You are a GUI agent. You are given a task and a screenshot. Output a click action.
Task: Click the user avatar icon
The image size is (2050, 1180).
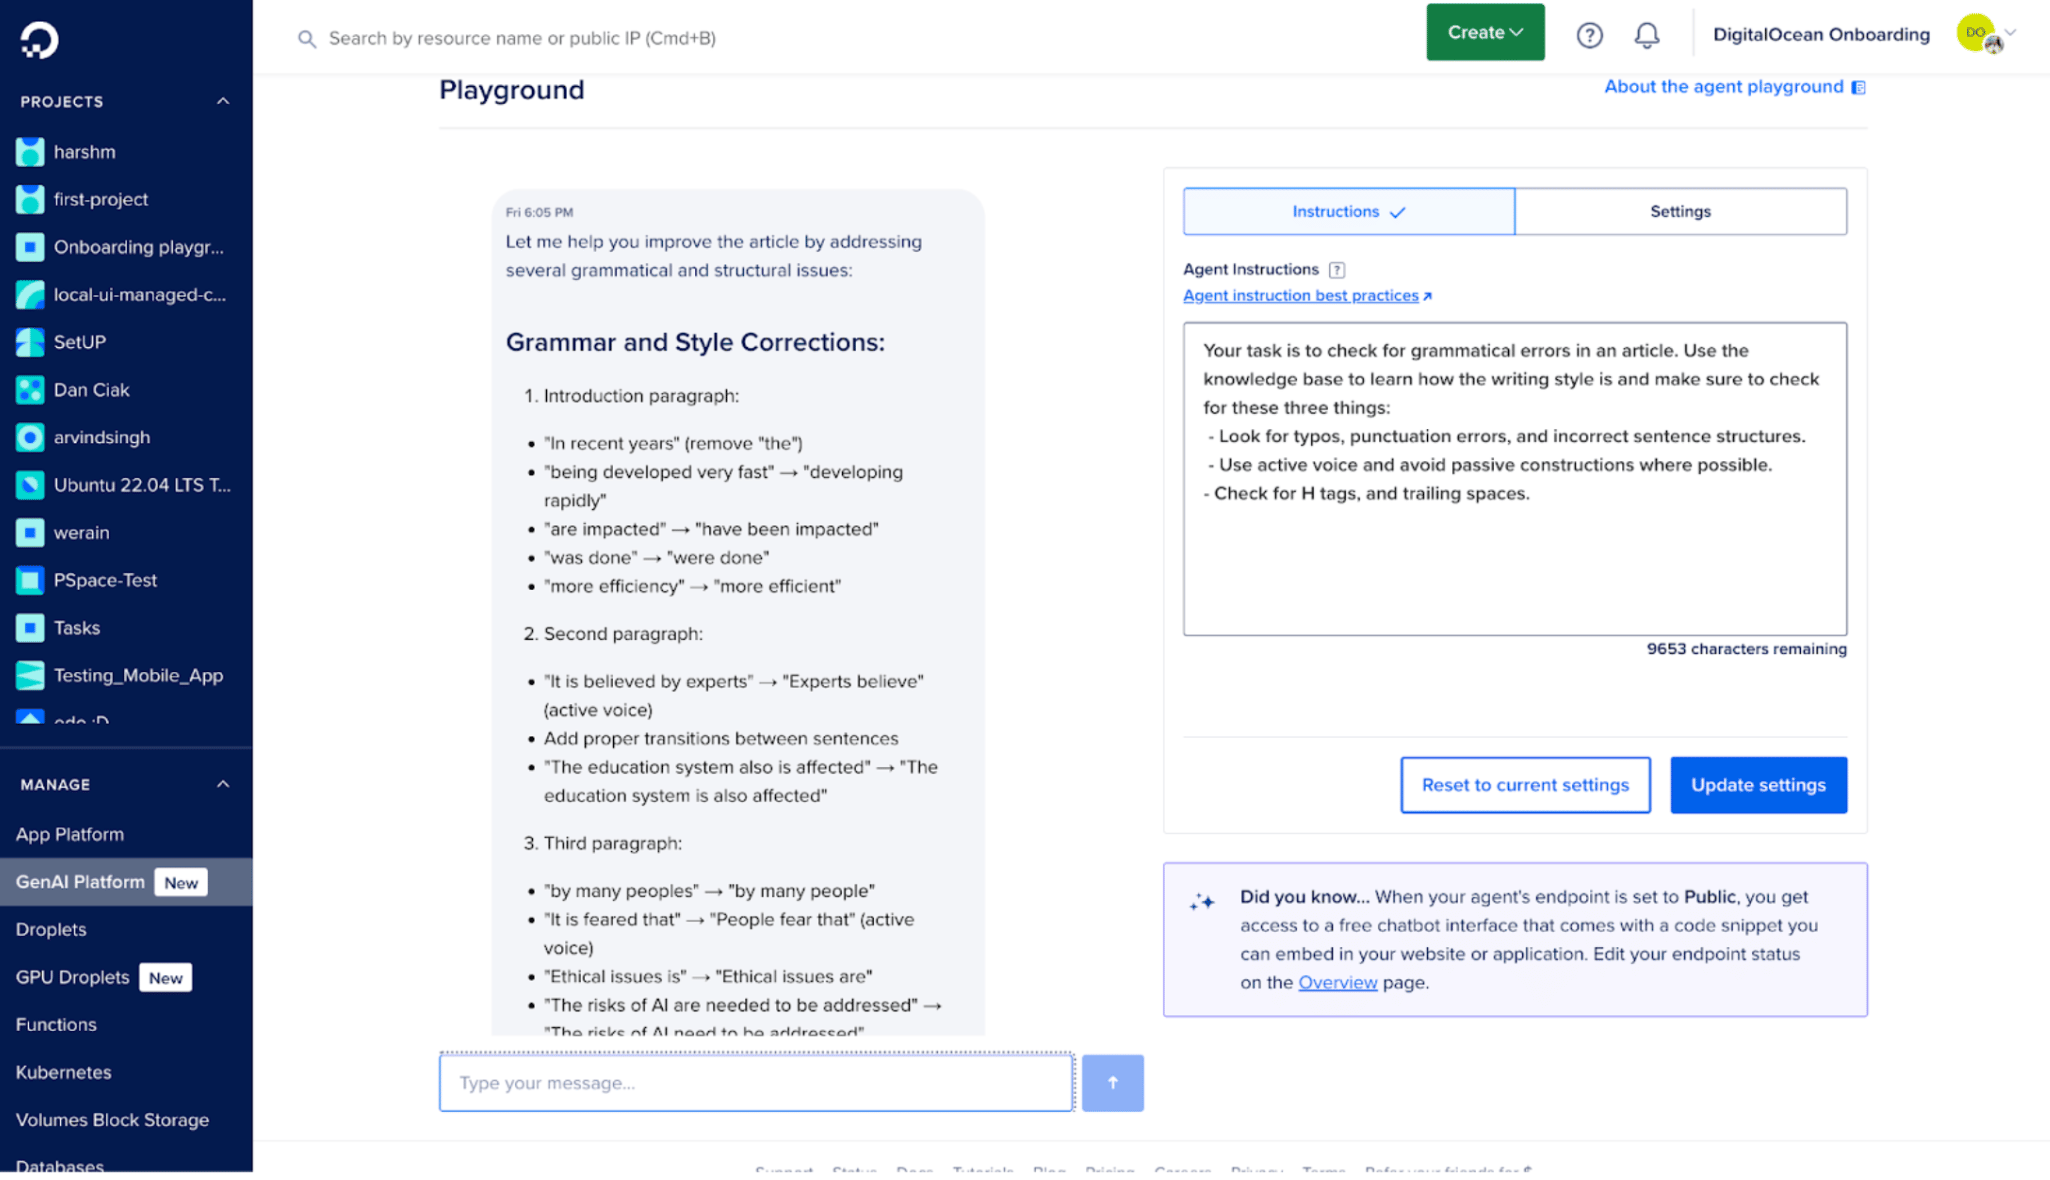pyautogui.click(x=1977, y=33)
